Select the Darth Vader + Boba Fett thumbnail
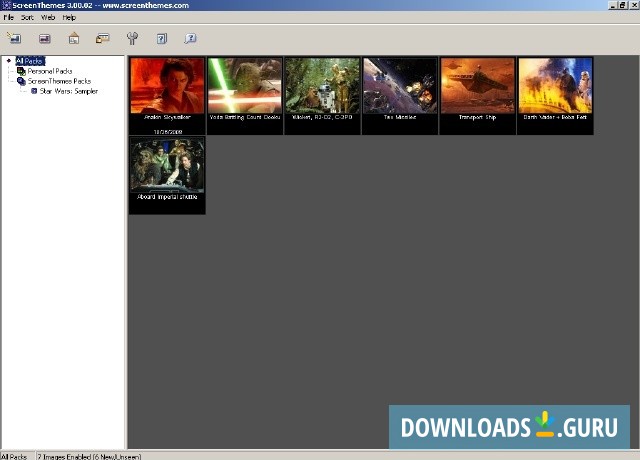 pyautogui.click(x=555, y=96)
